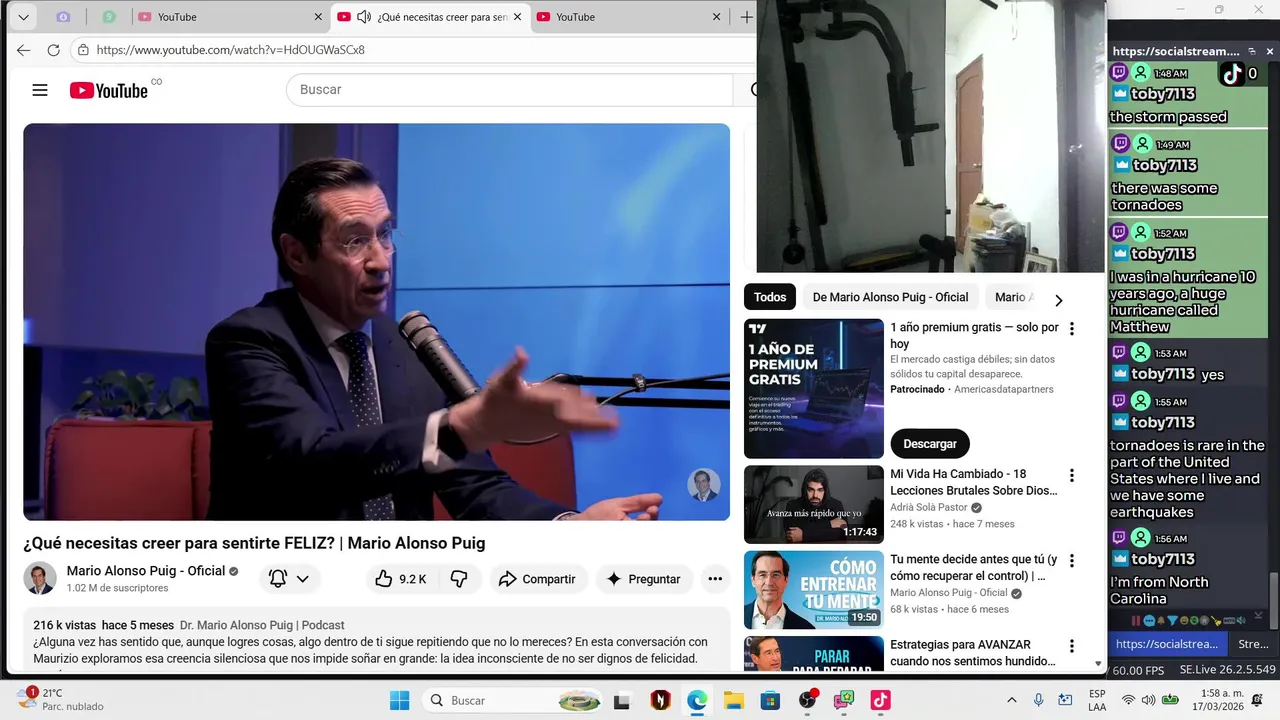Click the Dr. Mario Alonso Puig | Podcast link

point(262,625)
